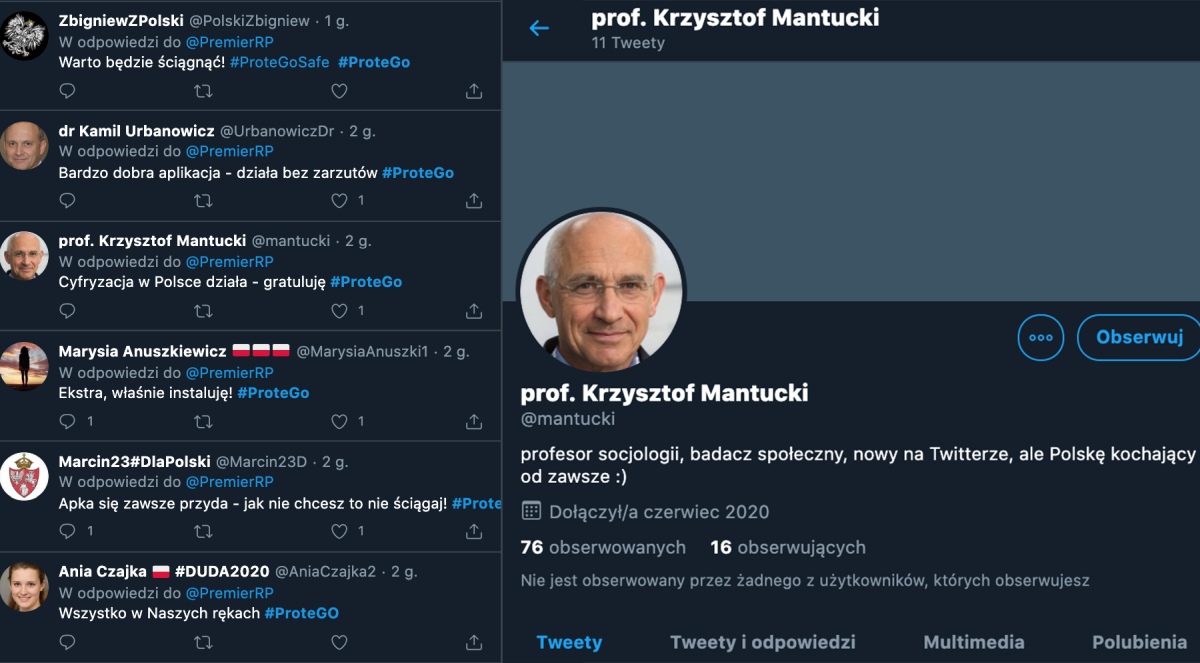Viewport: 1200px width, 663px height.
Task: Click the Obserwuj follow button
Action: click(x=1140, y=337)
